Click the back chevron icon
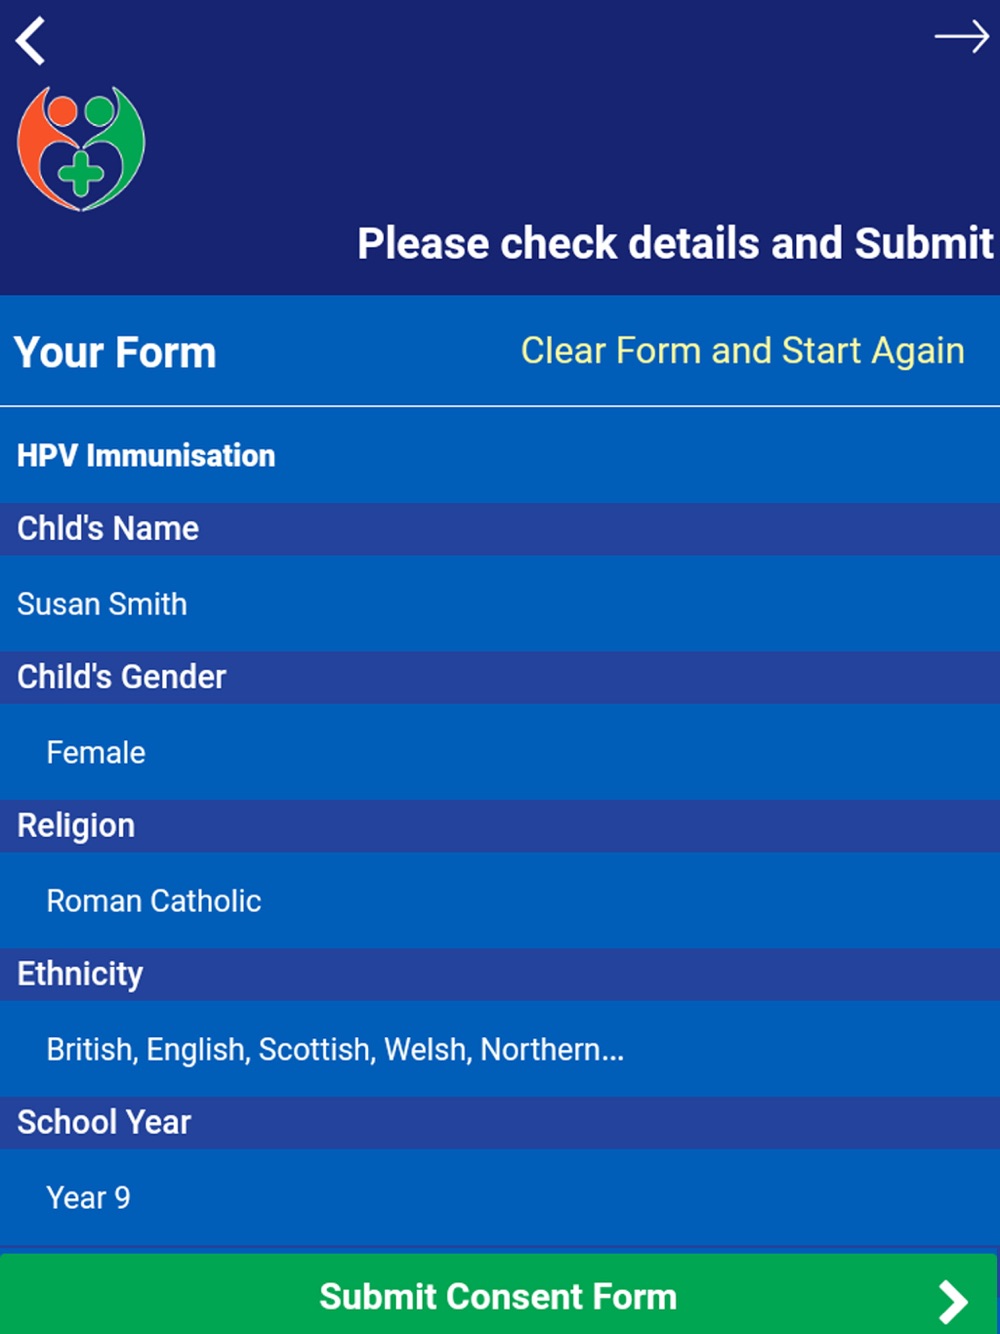This screenshot has height=1334, width=1000. [x=31, y=41]
